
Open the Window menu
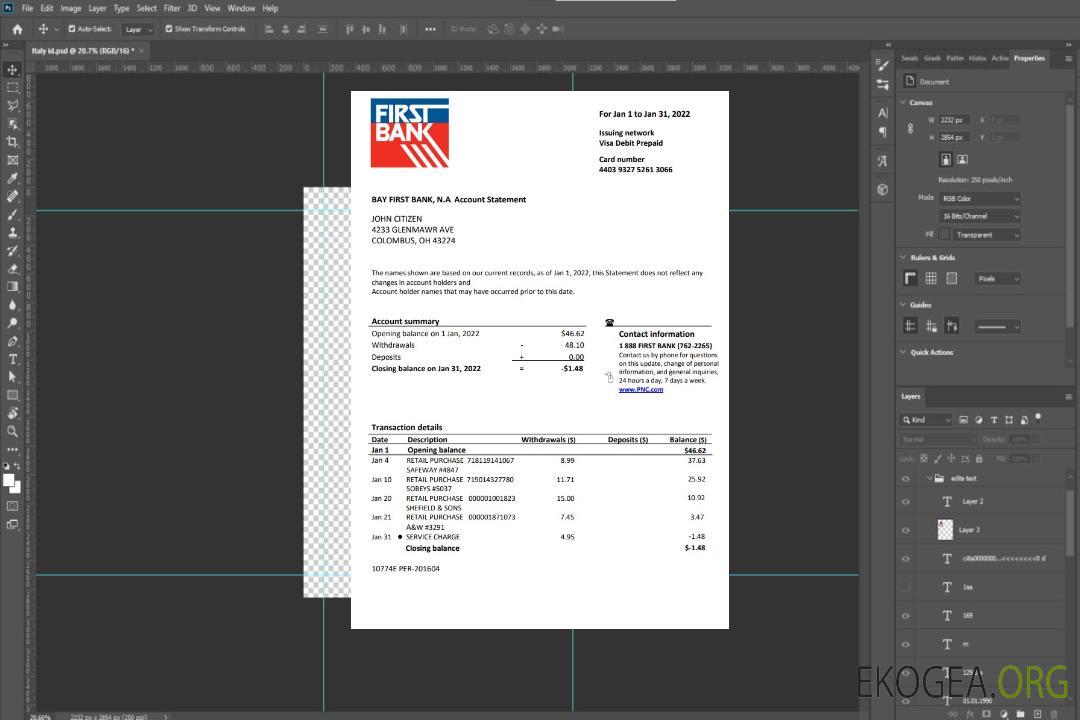click(241, 8)
